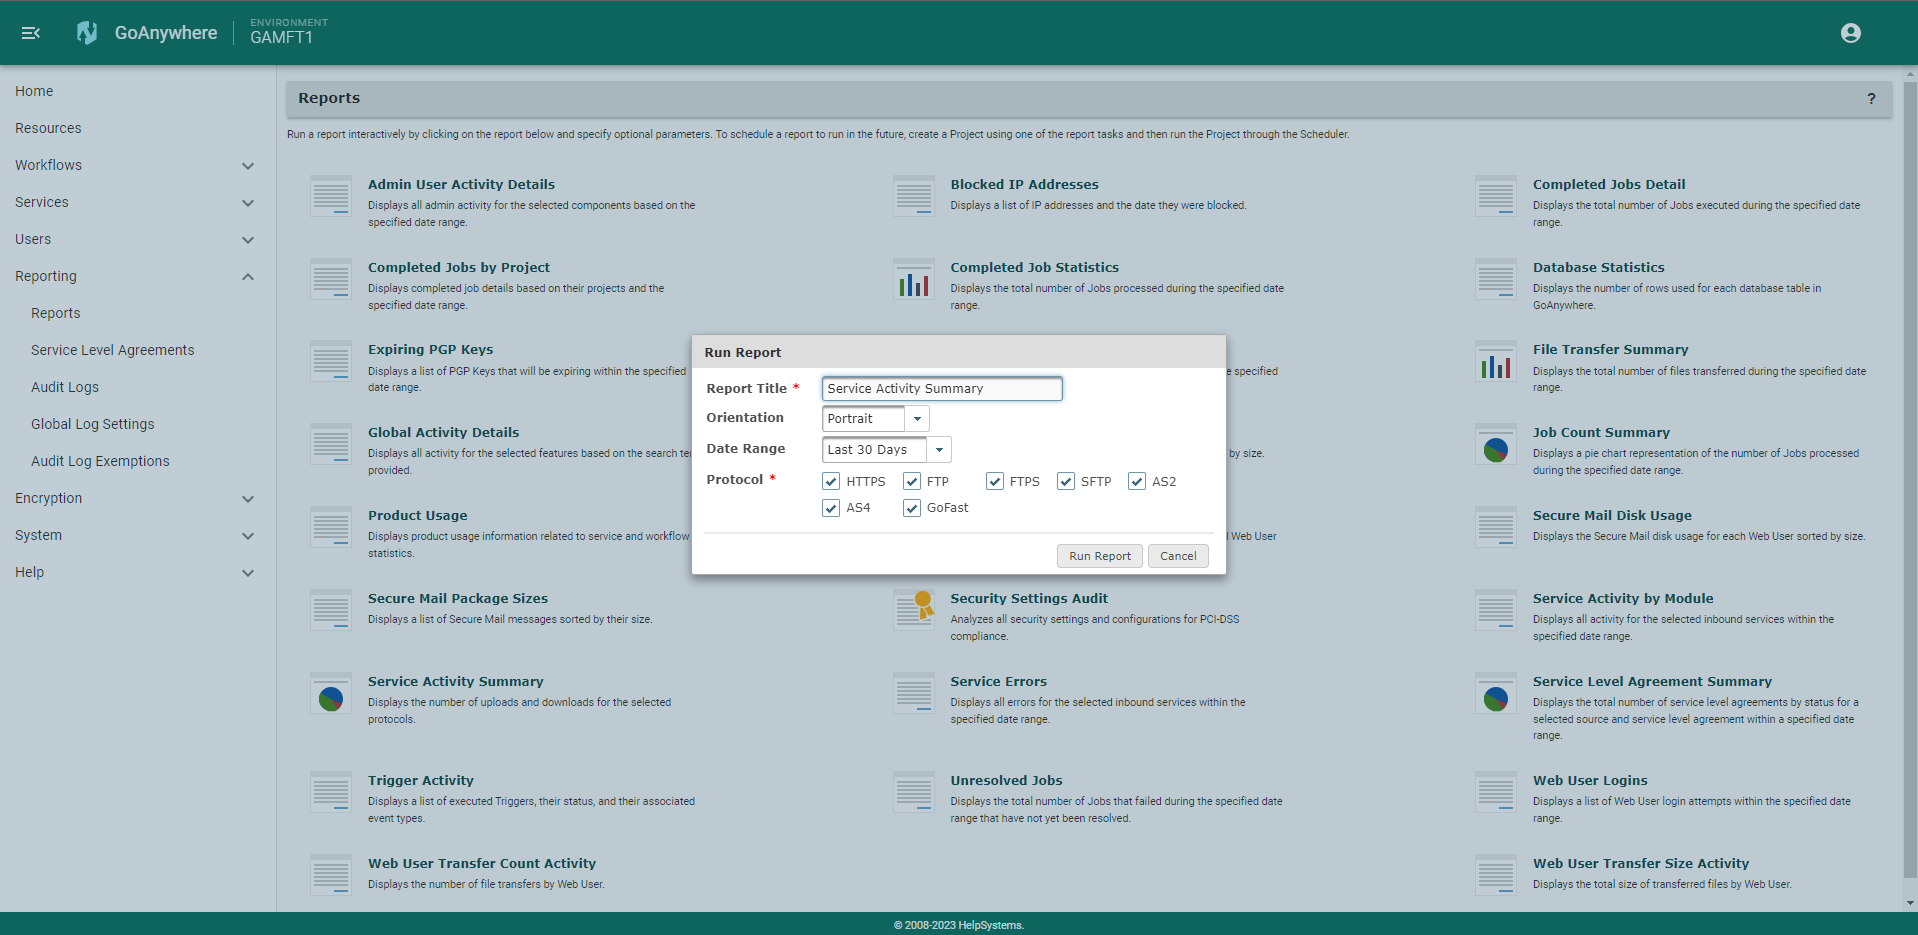The height and width of the screenshot is (935, 1918).
Task: Uncheck the AS2 protocol checkbox
Action: click(x=1137, y=481)
